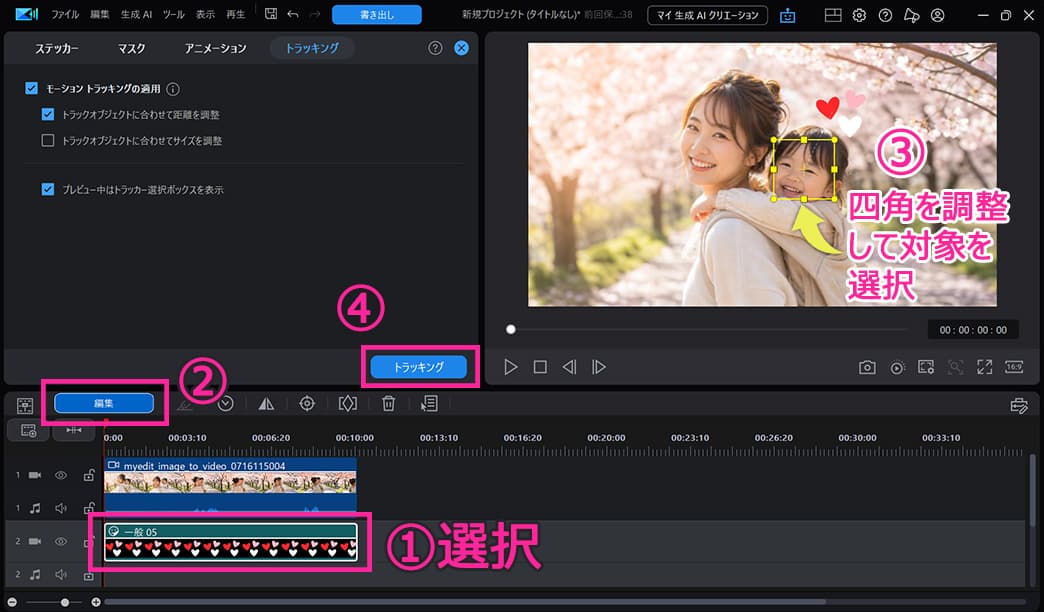Zoom out timeline with minus icon
Screen dimensions: 1044x612
pos(12,602)
